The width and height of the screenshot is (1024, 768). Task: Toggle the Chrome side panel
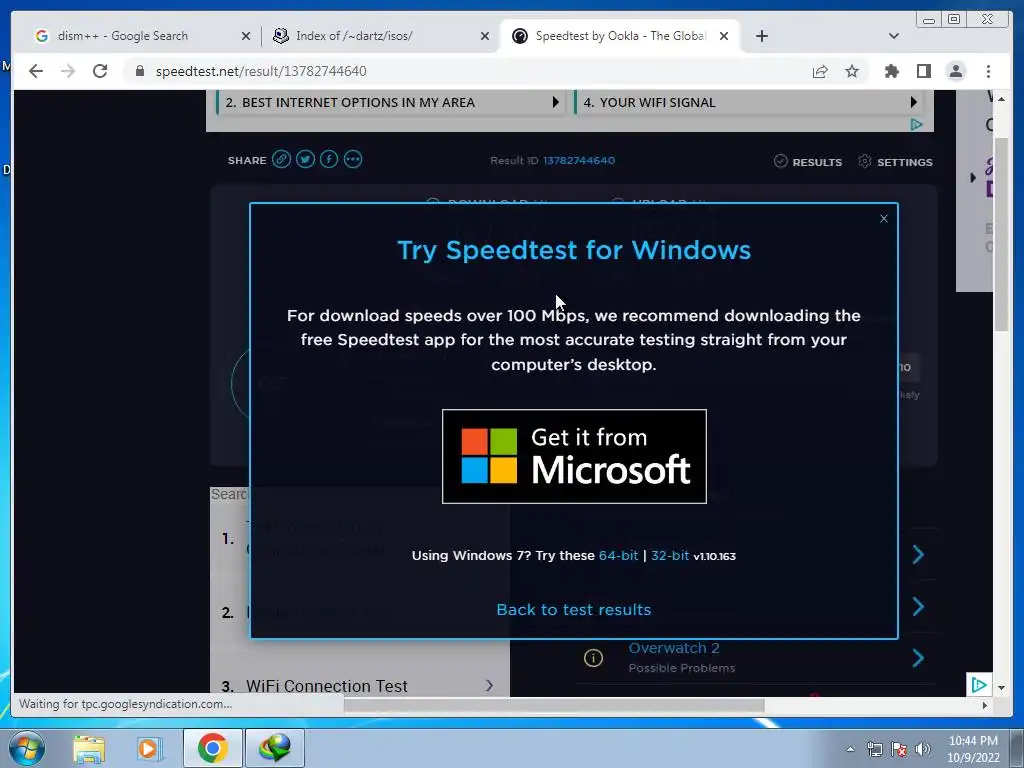coord(923,71)
